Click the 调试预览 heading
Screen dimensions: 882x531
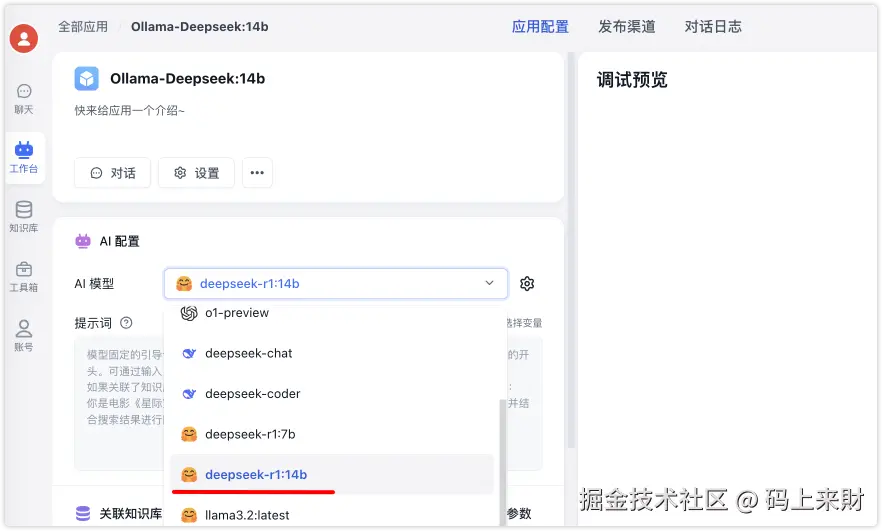pos(632,80)
